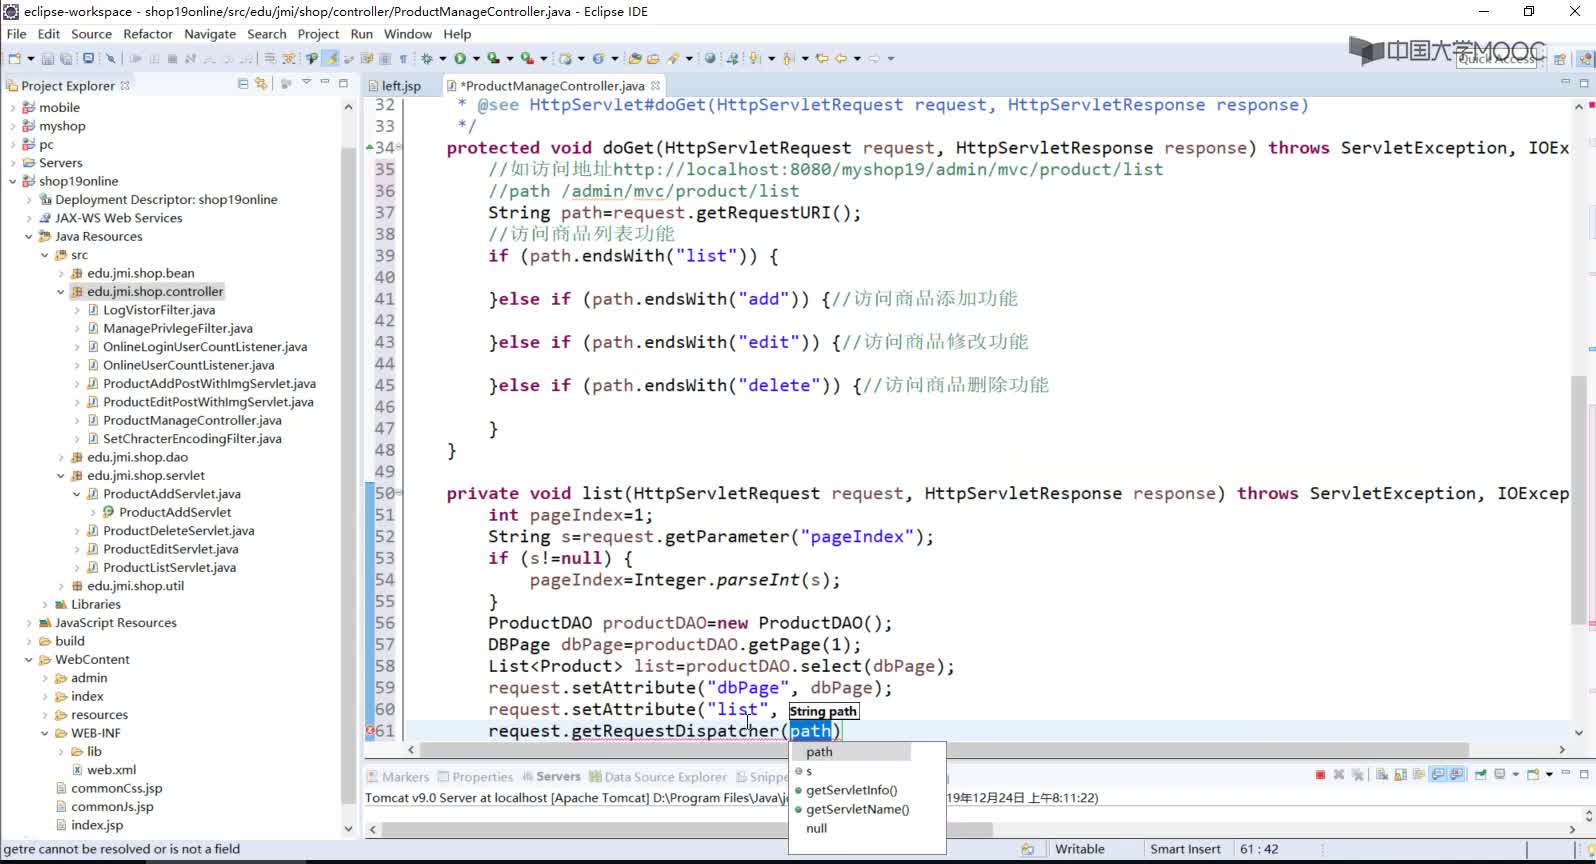Click the editor vertical scrollbar
Viewport: 1596px width, 864px height.
pos(1579,500)
